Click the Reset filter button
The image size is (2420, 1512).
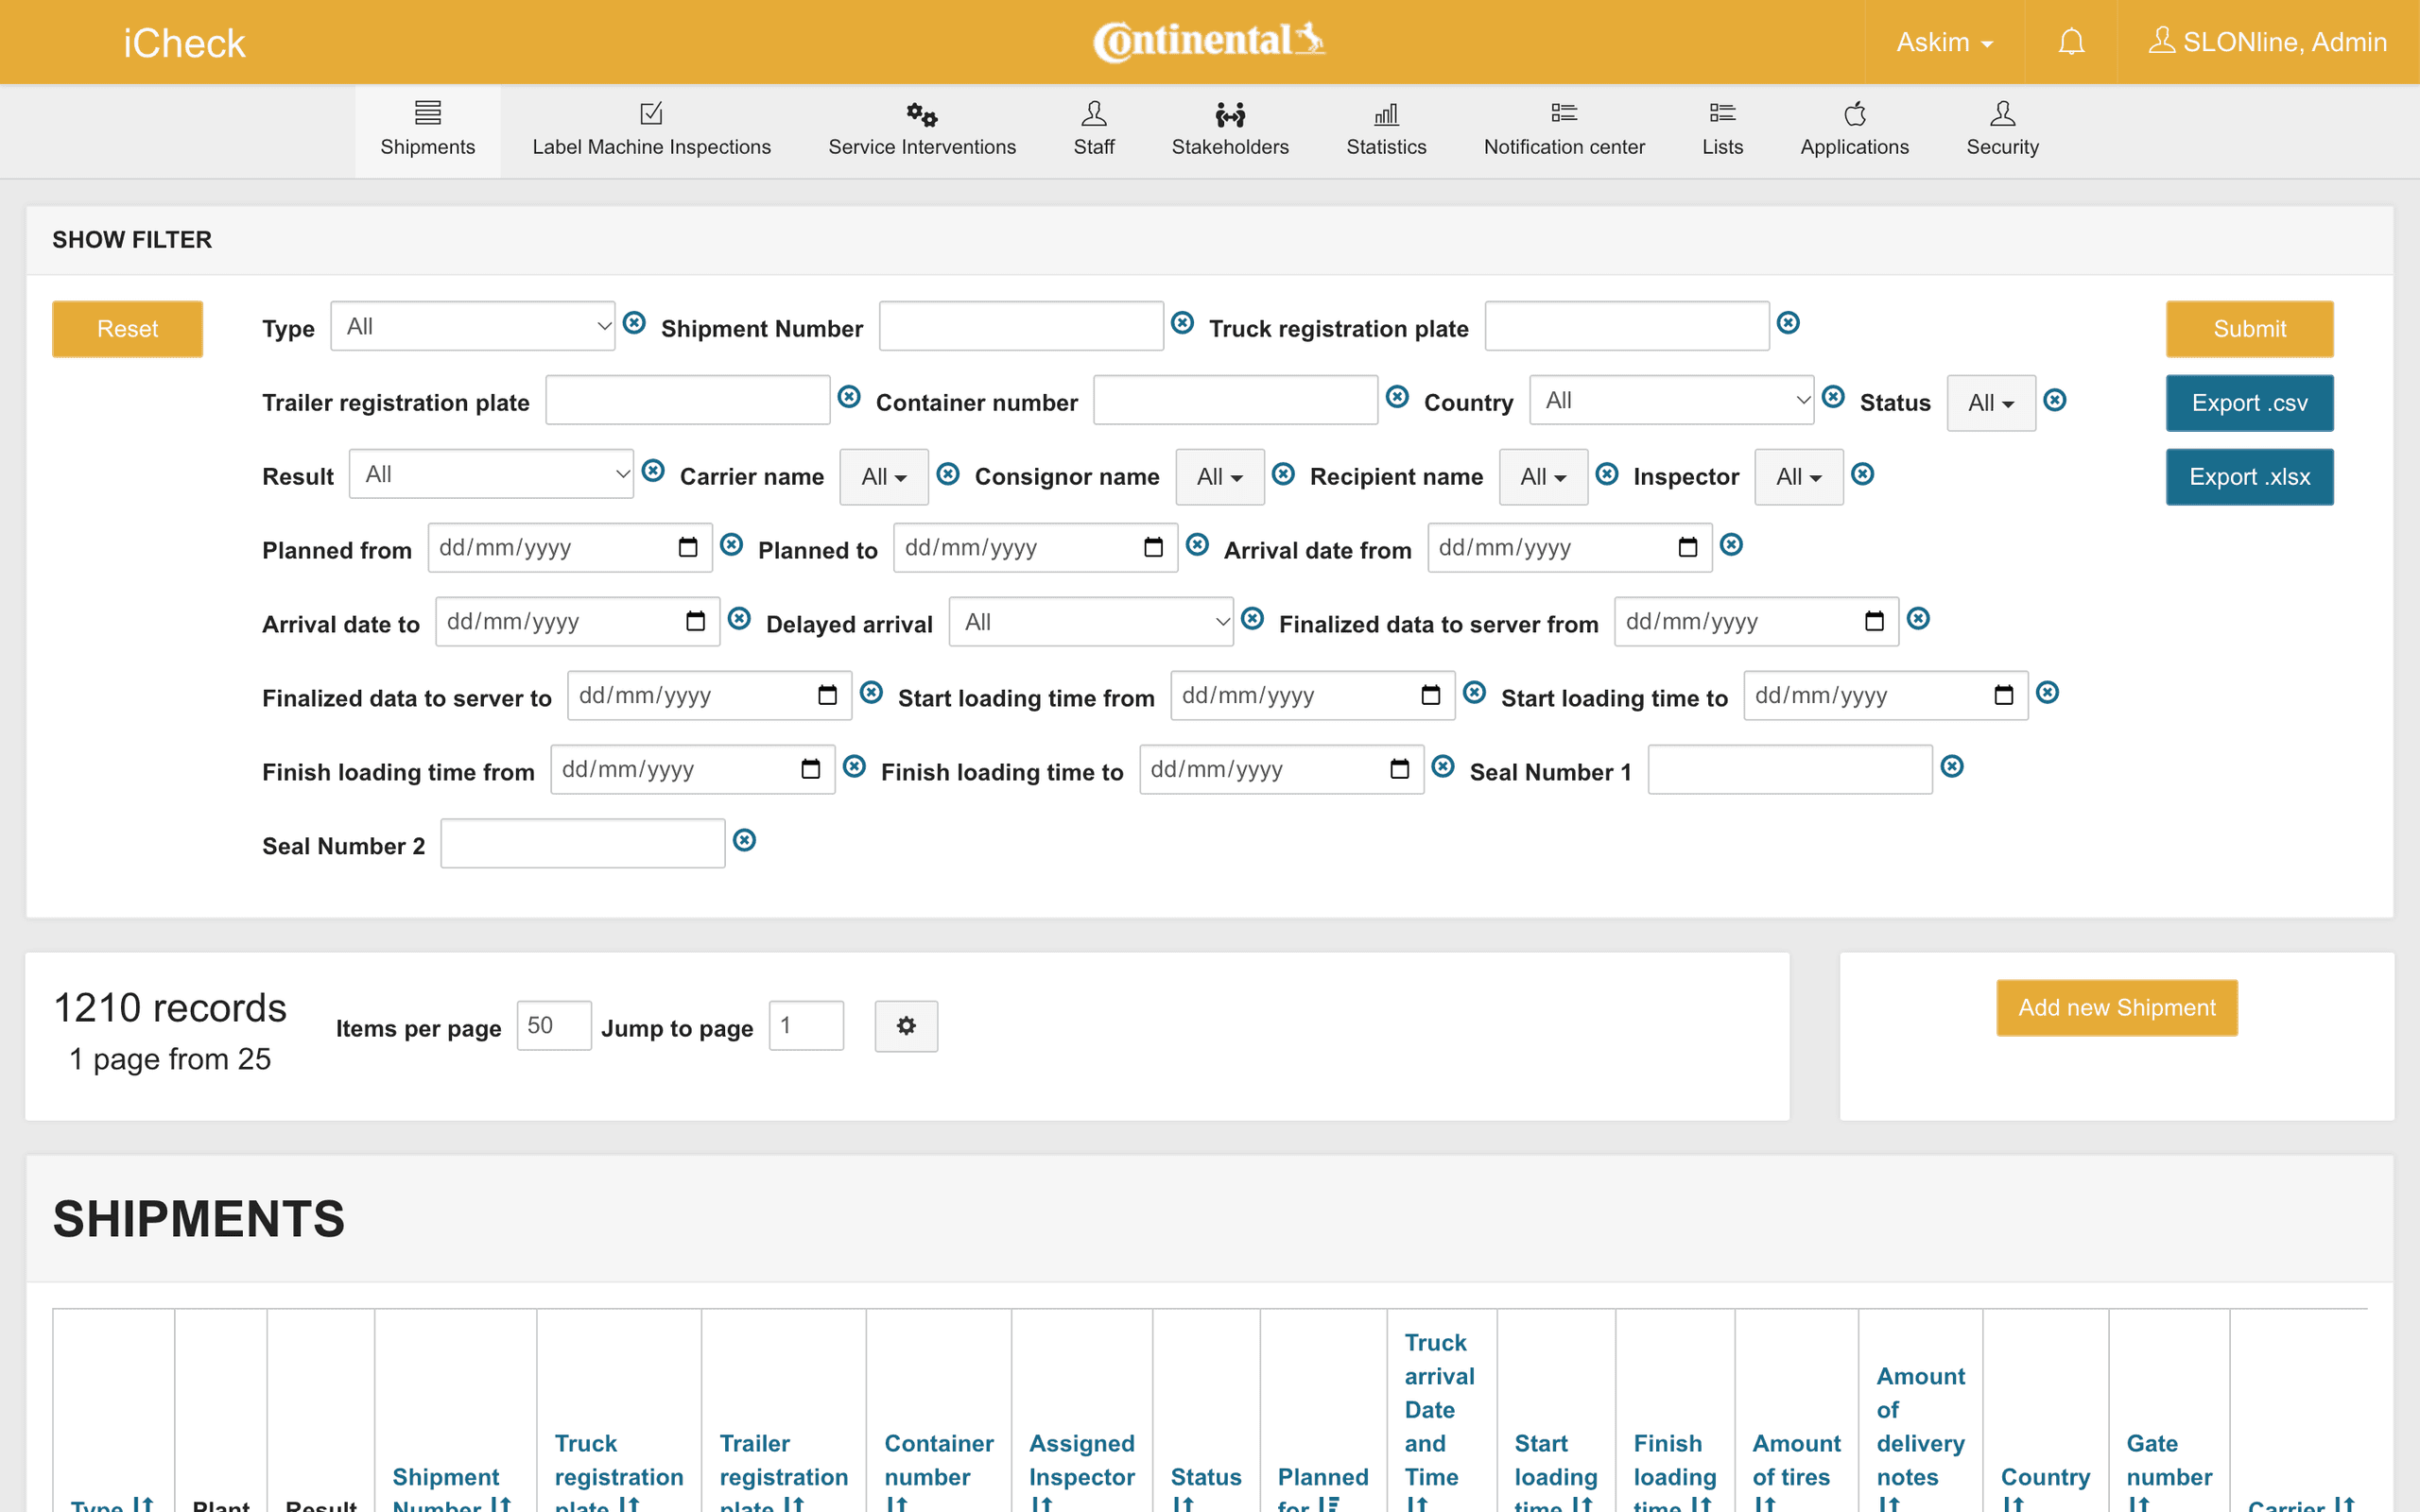127,329
